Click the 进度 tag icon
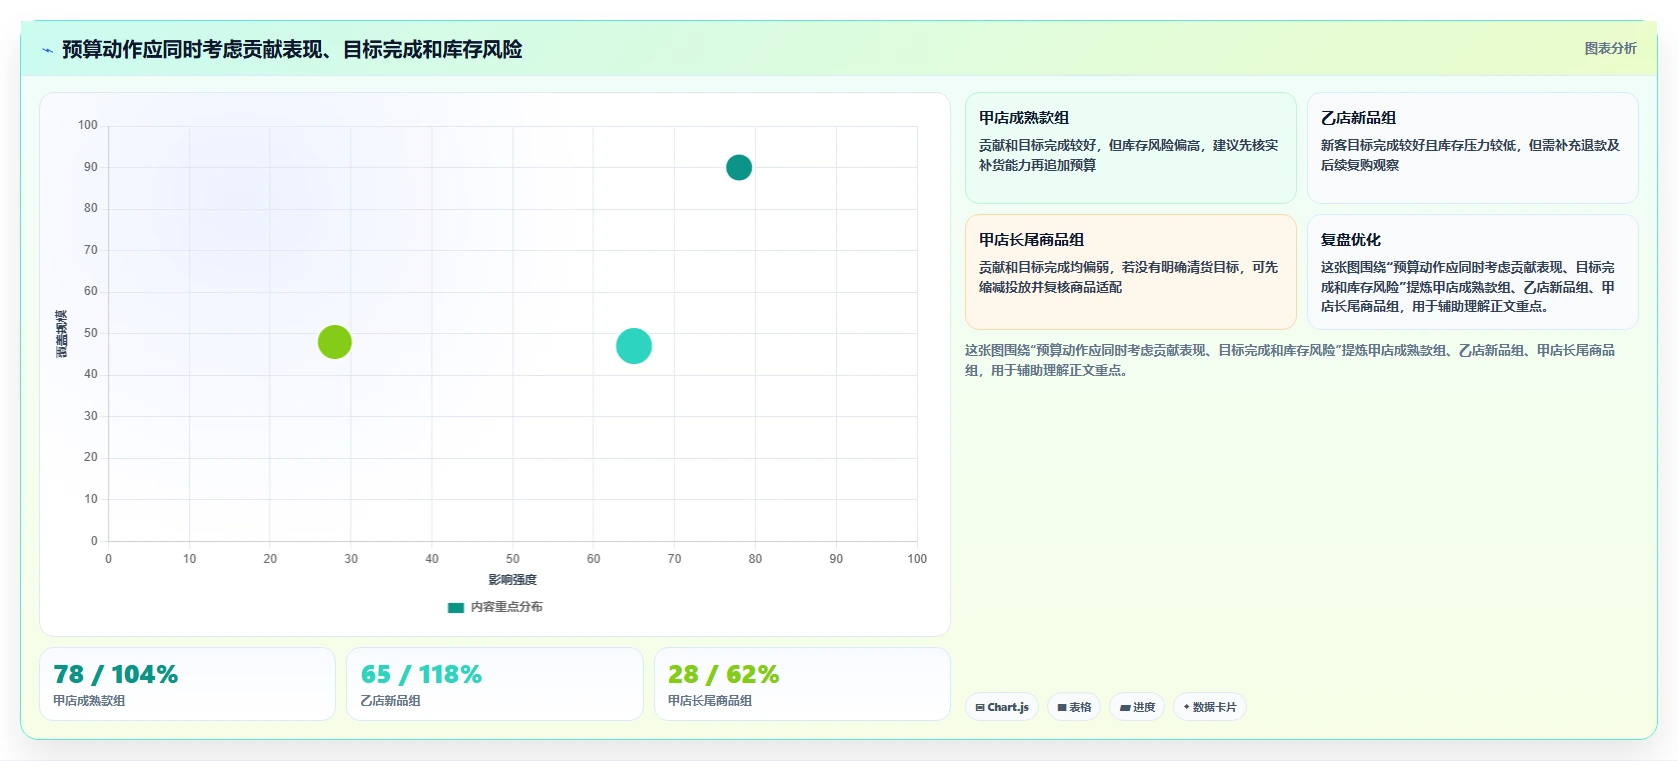 coord(1125,707)
